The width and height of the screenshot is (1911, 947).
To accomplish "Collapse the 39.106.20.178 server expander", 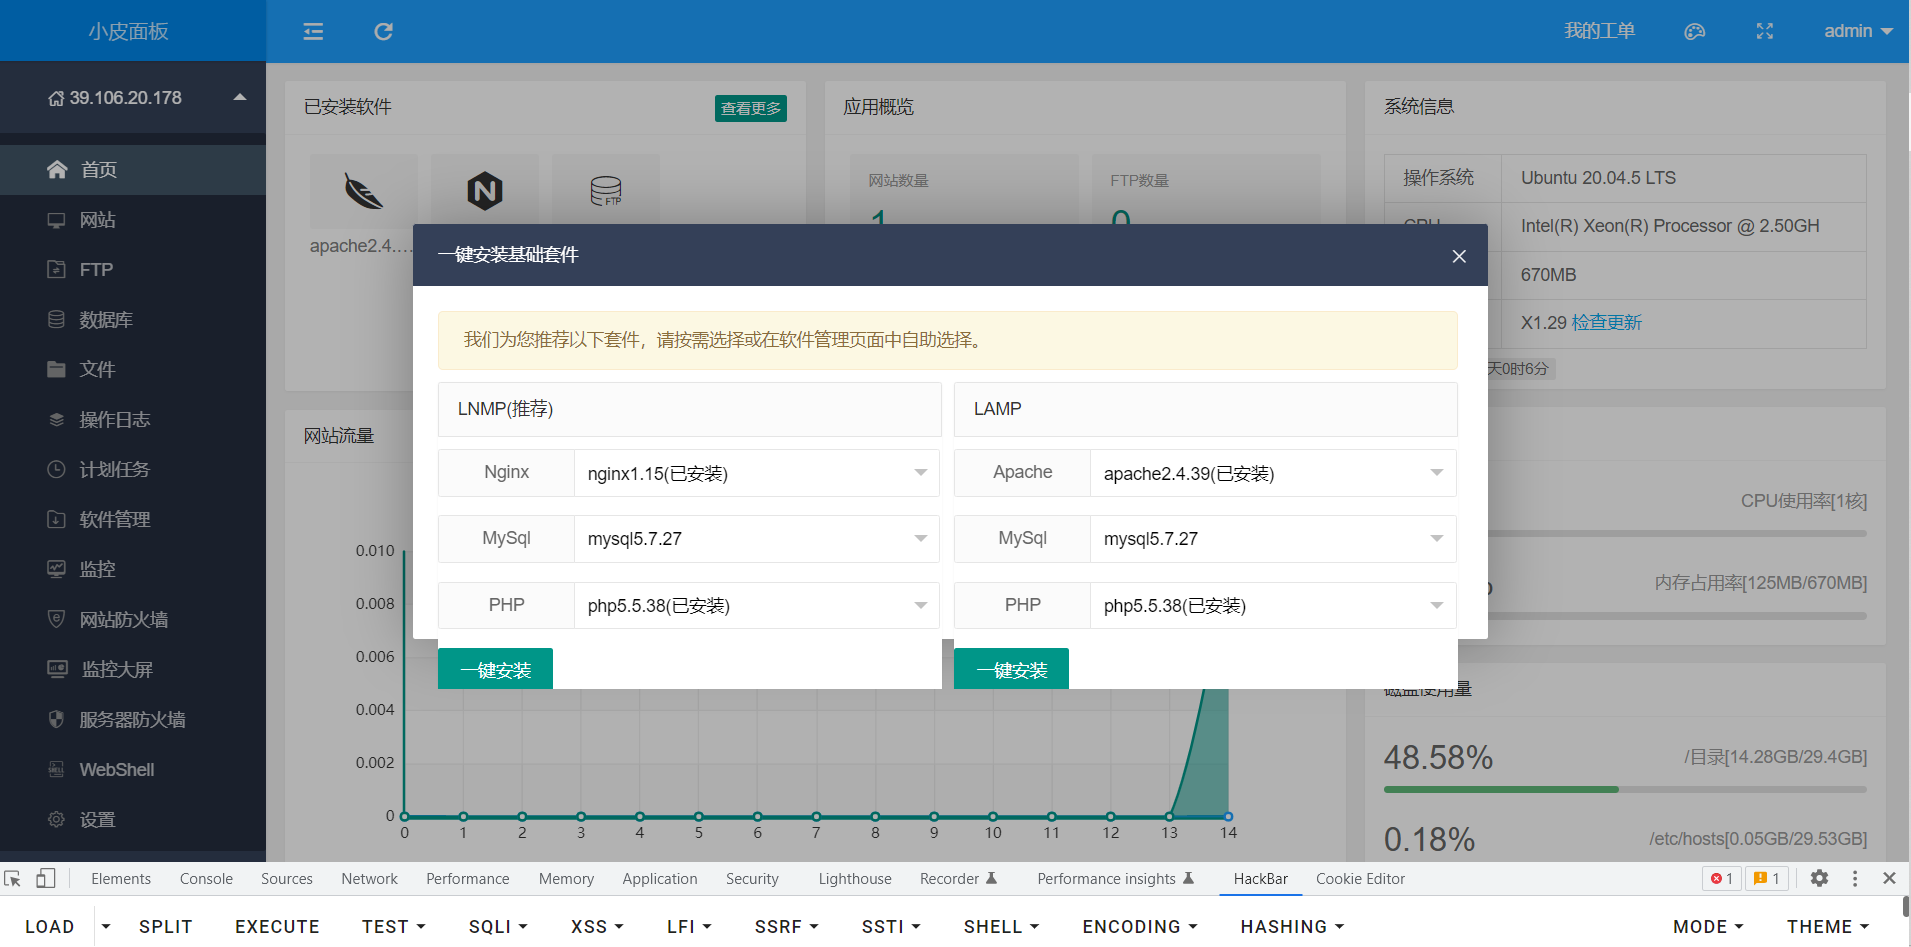I will point(240,97).
